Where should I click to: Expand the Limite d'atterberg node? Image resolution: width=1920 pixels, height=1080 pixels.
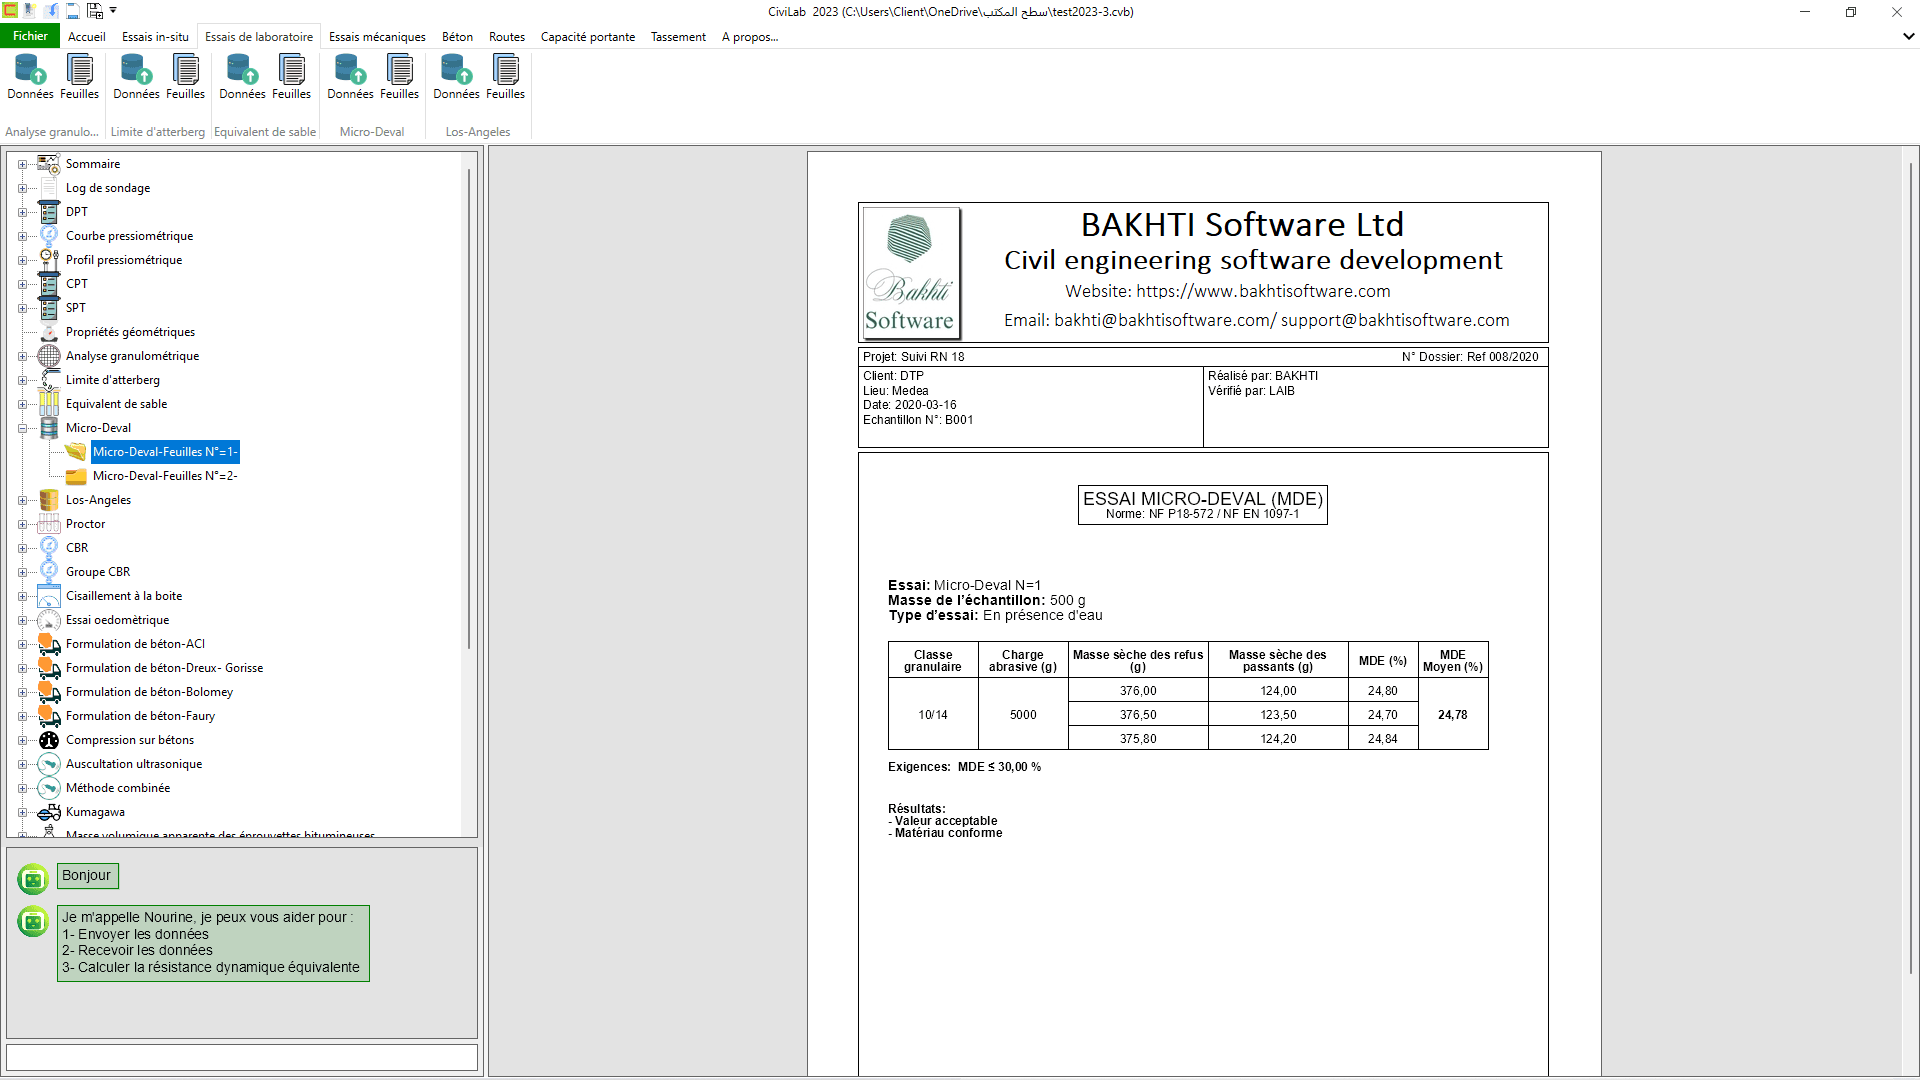[x=22, y=380]
